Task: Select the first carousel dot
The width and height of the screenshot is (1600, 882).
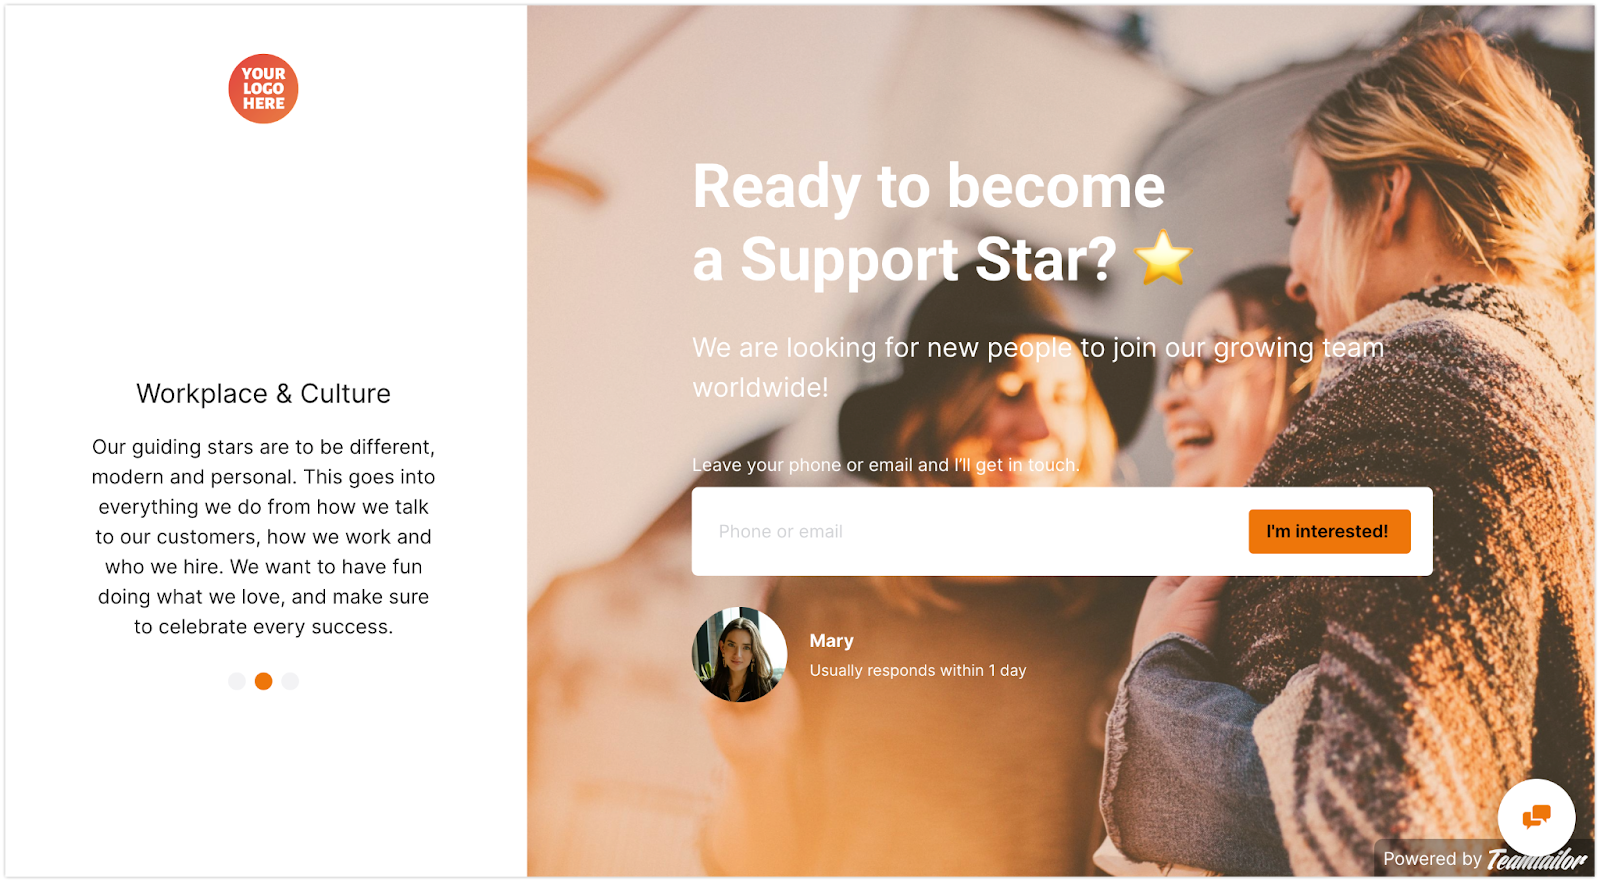Action: (x=237, y=681)
